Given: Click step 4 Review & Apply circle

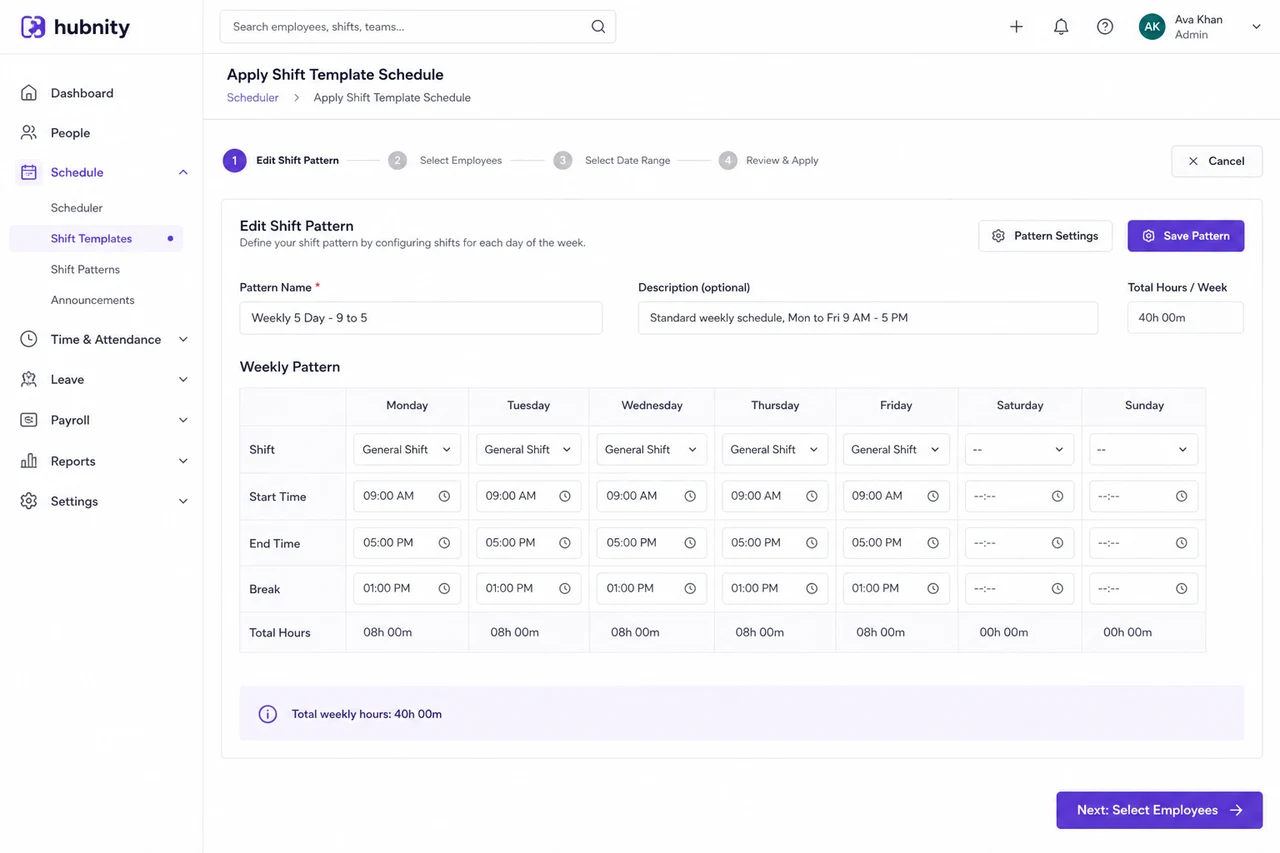Looking at the screenshot, I should (x=728, y=160).
